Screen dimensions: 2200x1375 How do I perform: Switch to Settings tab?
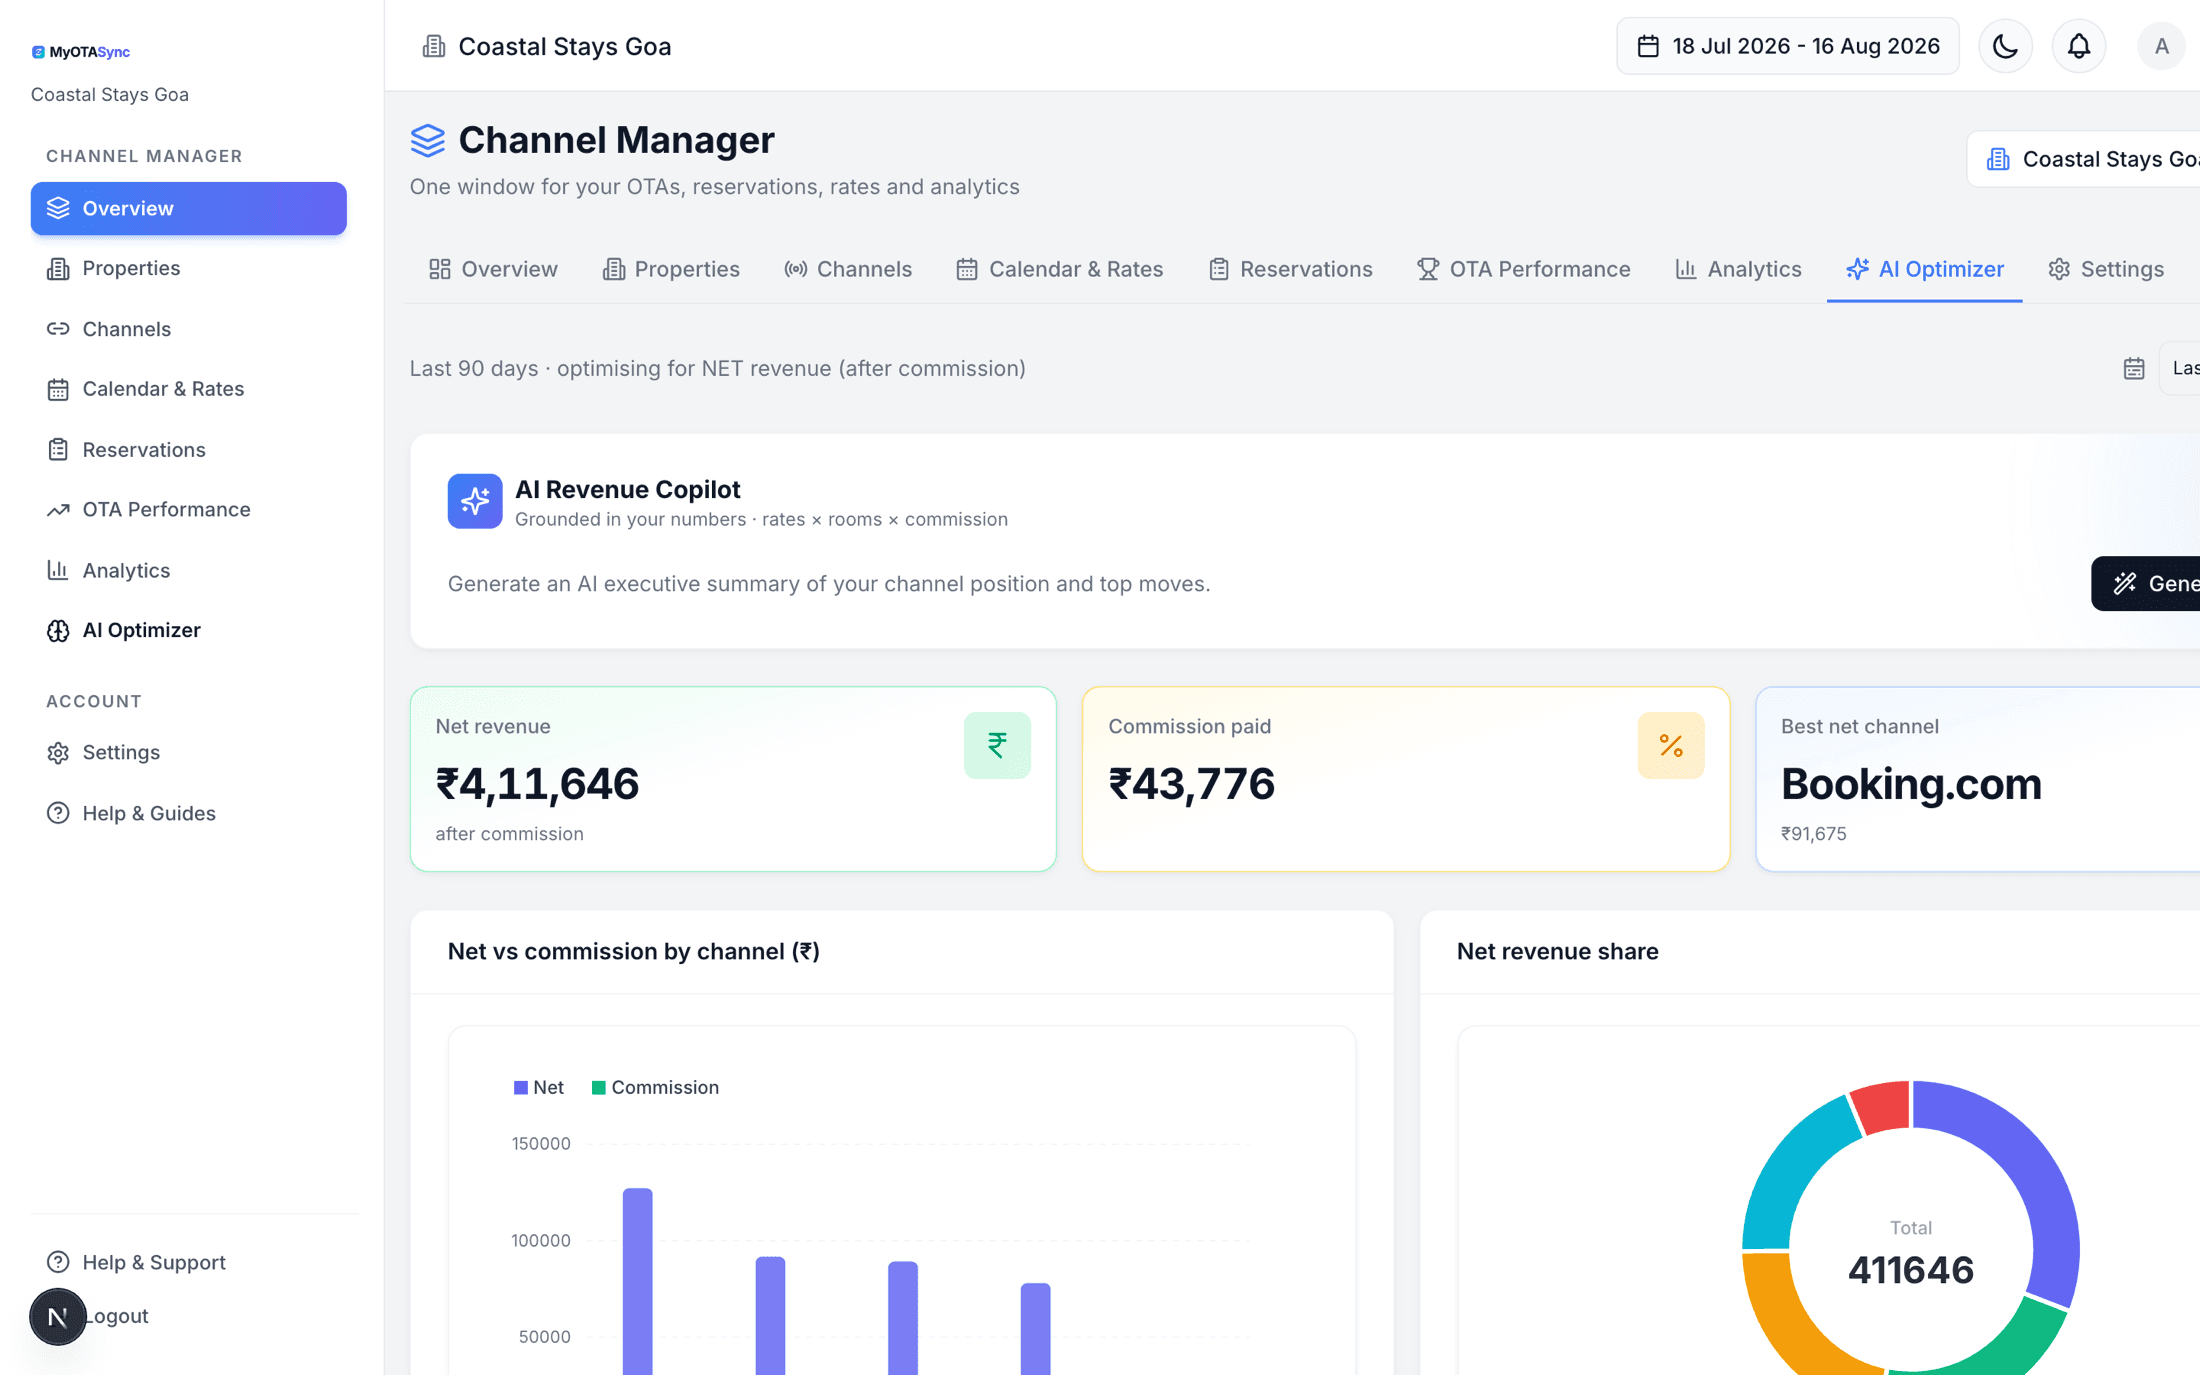pyautogui.click(x=2105, y=269)
